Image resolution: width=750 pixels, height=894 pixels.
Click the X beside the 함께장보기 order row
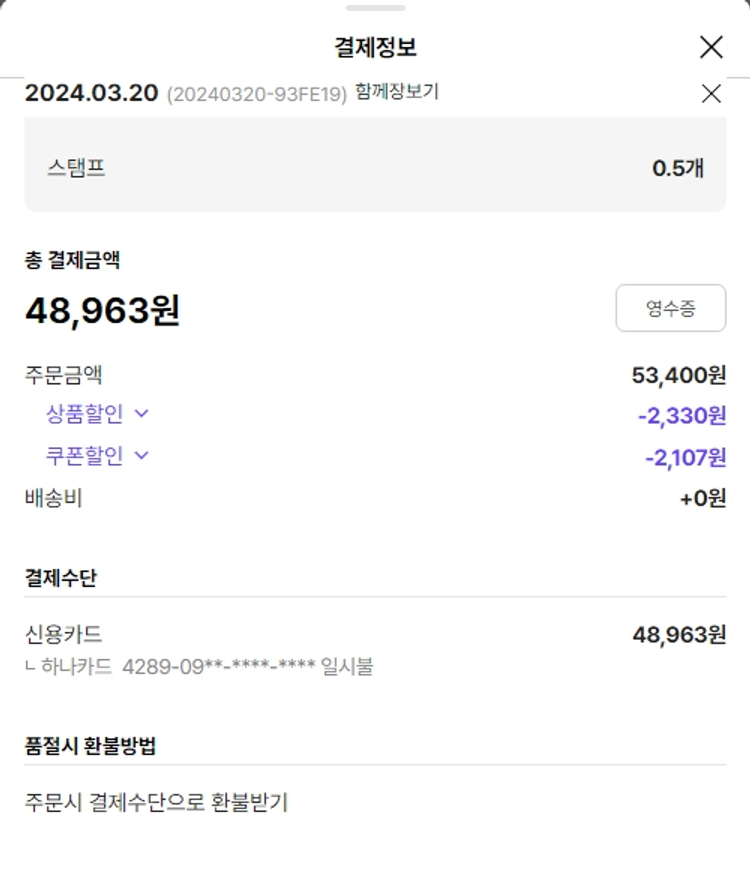coord(711,94)
